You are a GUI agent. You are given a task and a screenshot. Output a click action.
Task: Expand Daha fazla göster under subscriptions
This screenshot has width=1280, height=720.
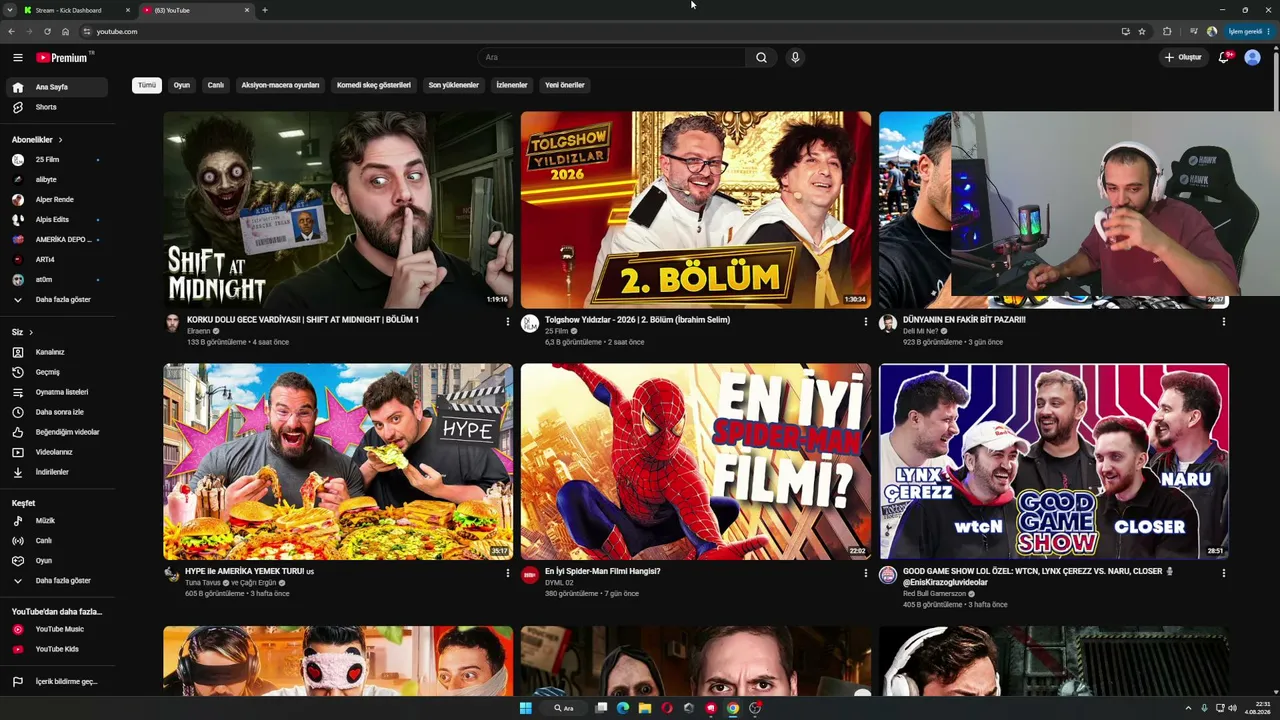[59, 300]
